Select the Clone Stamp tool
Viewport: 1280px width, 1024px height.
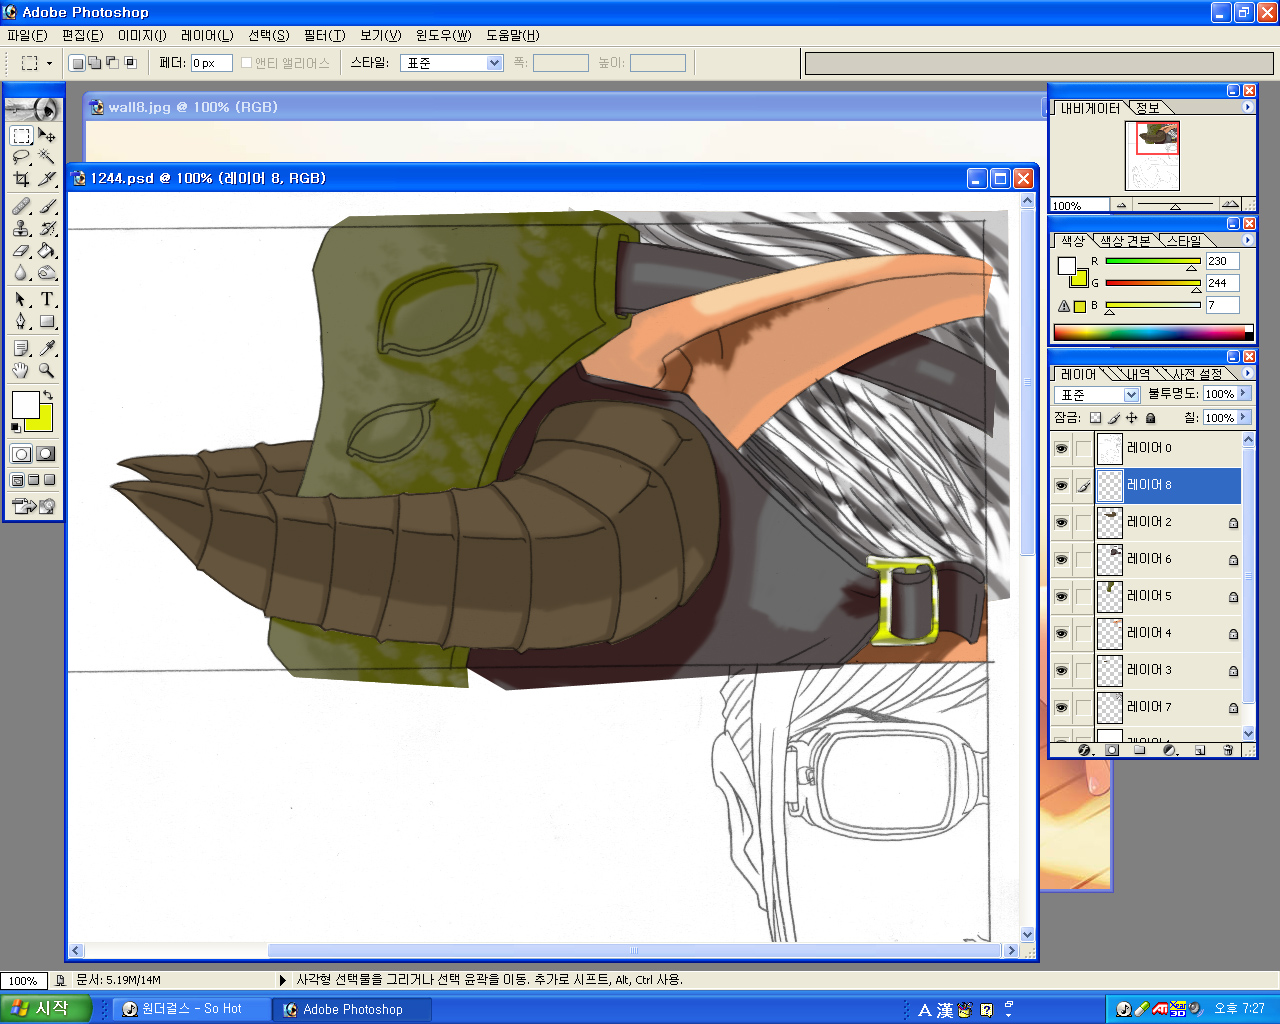21,228
